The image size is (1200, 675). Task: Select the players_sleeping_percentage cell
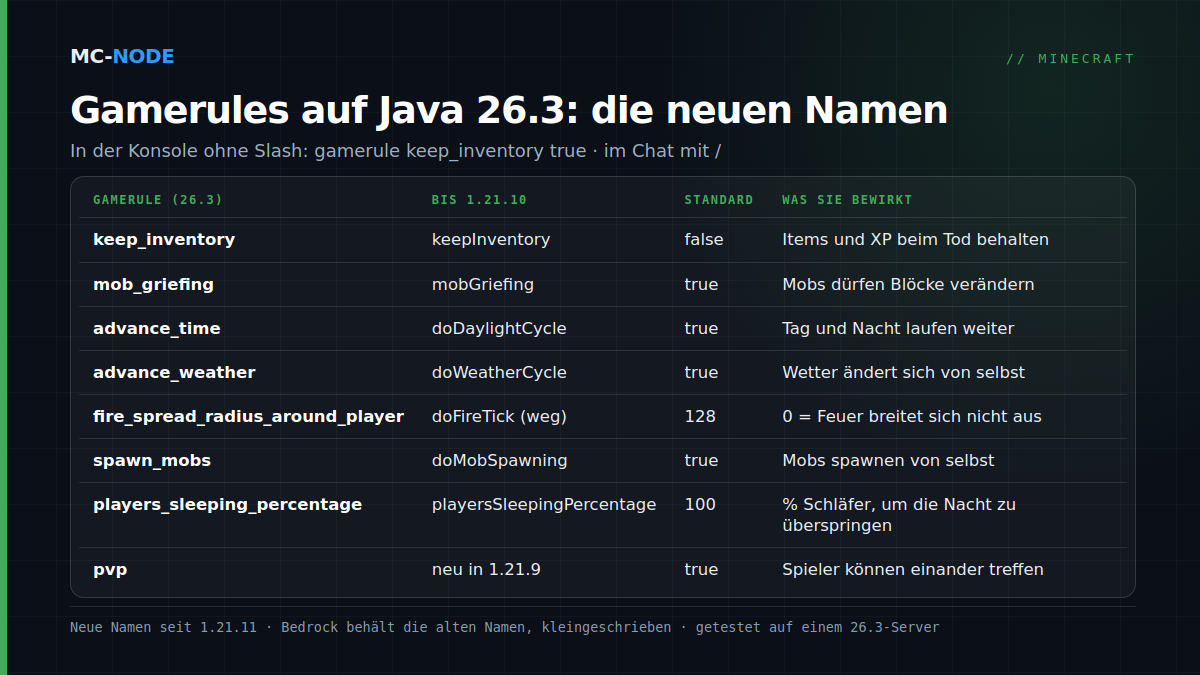point(227,504)
